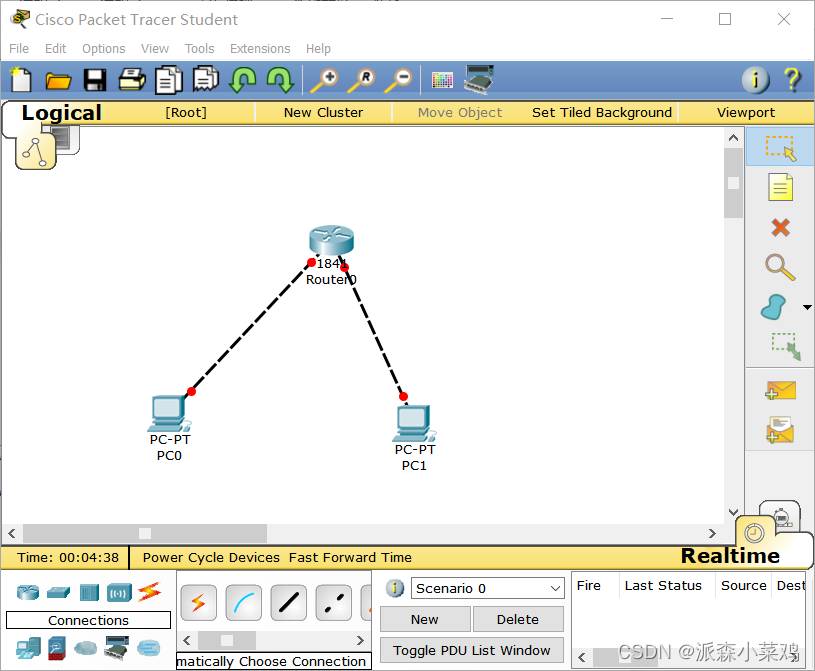The height and width of the screenshot is (671, 815).
Task: Click the Zoom Reset magnifier icon
Action: [x=361, y=81]
